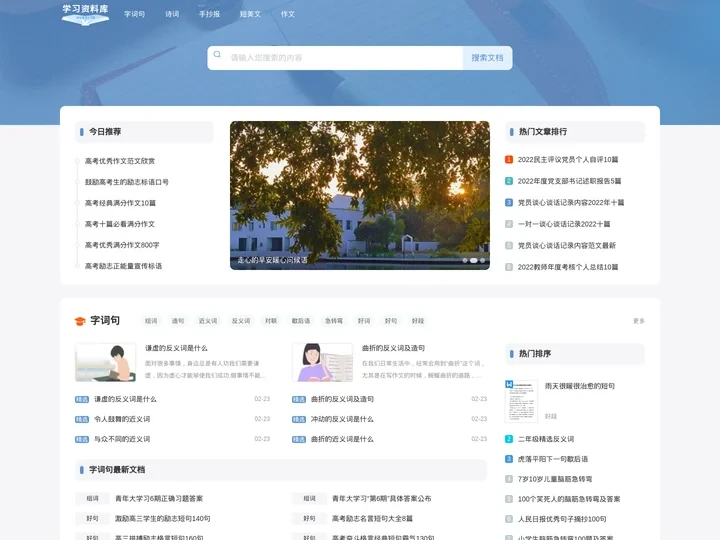Select the 反义词 tag pill

pos(241,321)
